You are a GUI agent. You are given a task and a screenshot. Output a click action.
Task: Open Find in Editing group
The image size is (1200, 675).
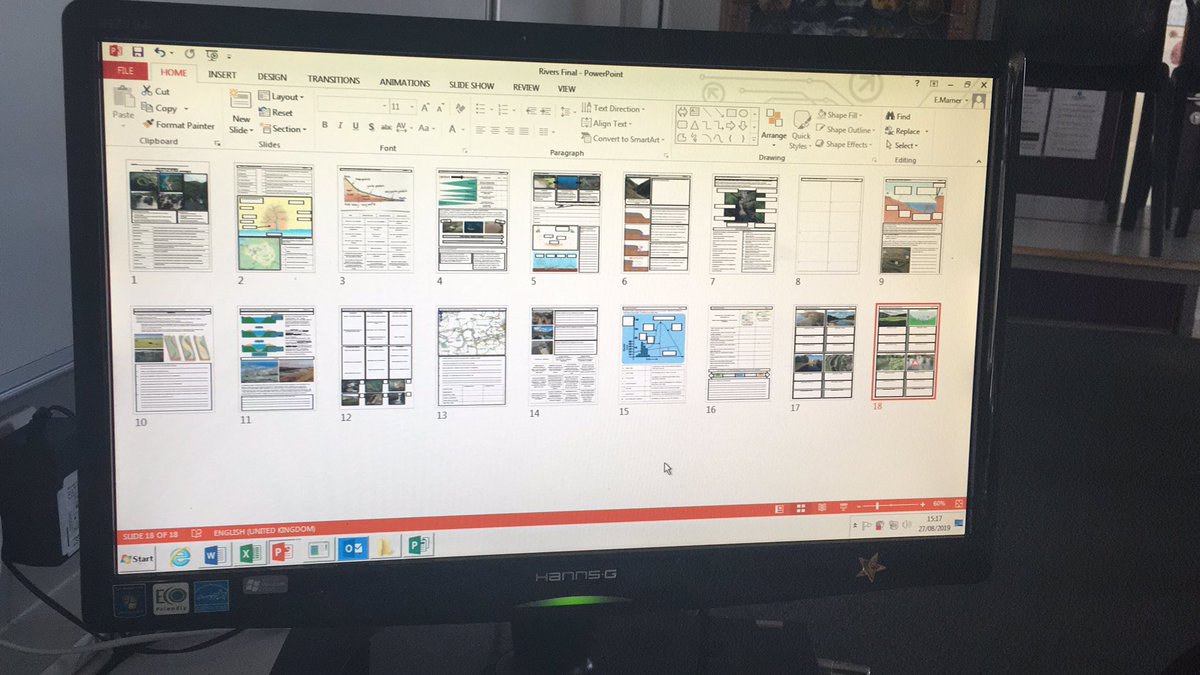pos(897,117)
